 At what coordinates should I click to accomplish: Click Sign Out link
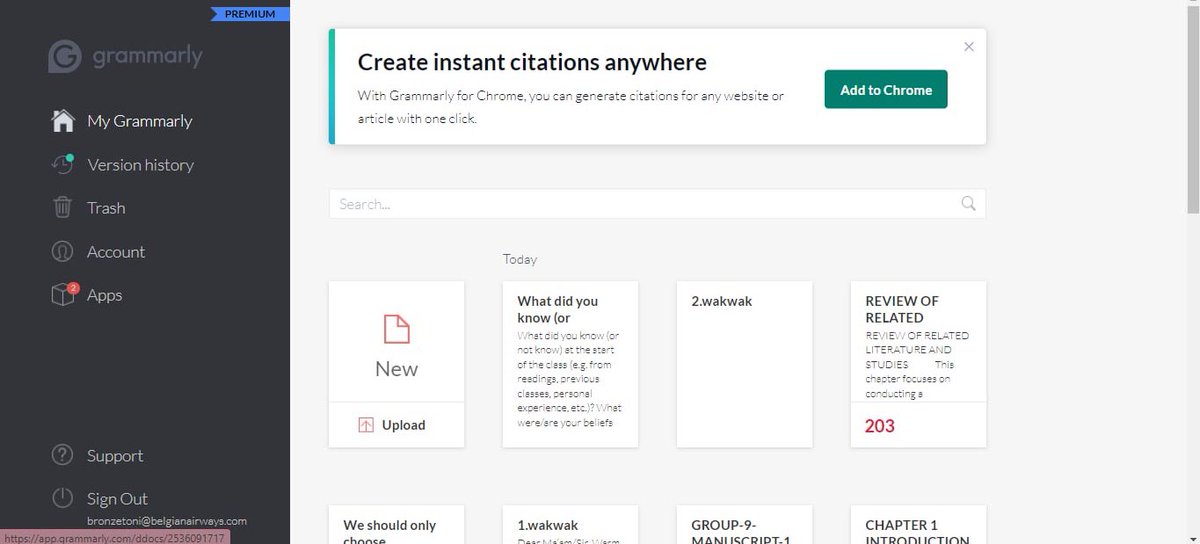coord(117,499)
